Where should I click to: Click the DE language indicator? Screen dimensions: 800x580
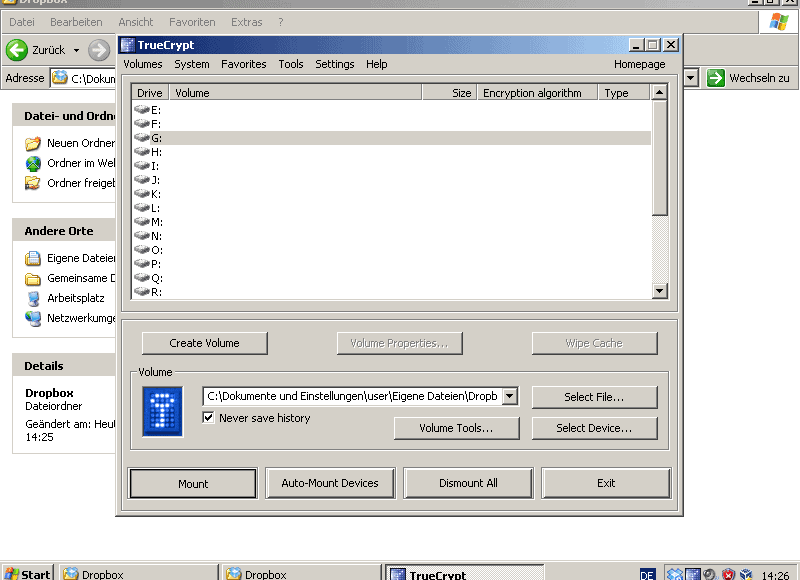coord(647,575)
